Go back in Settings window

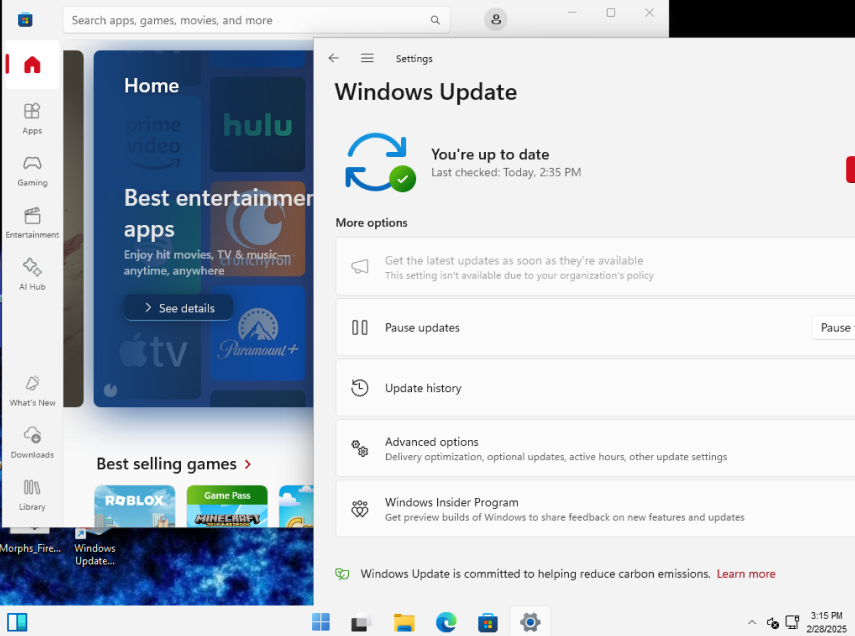(334, 58)
